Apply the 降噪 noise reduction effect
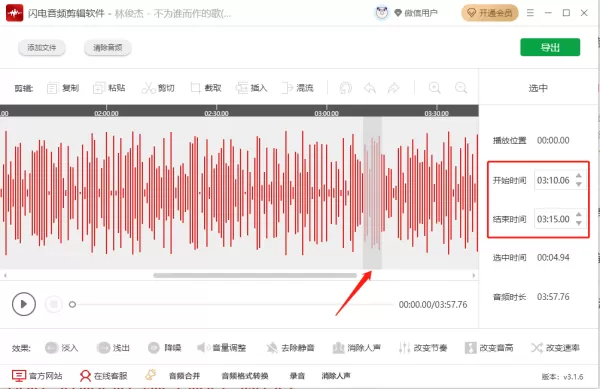 (165, 348)
